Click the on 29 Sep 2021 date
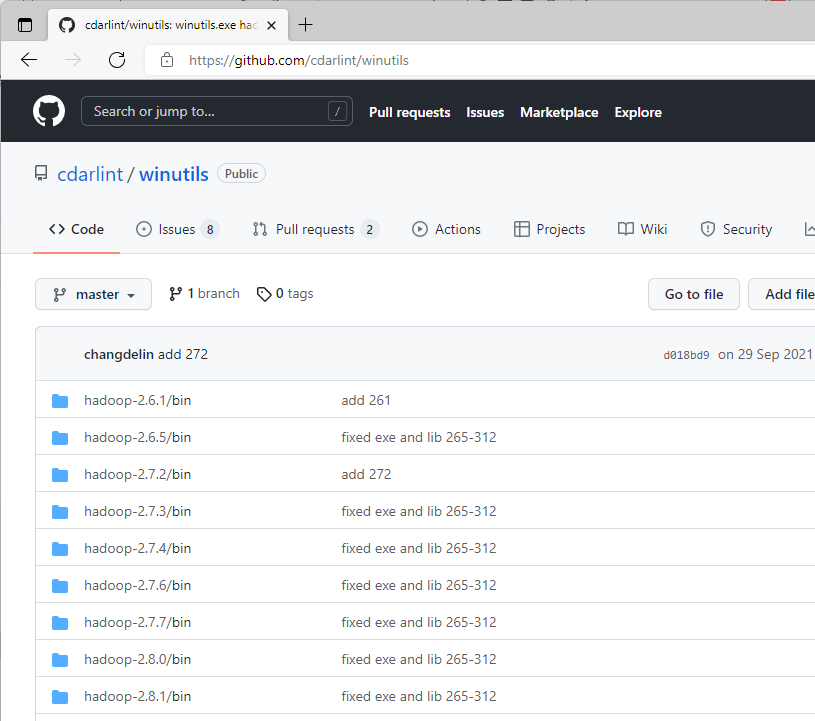This screenshot has height=721, width=815. (765, 355)
